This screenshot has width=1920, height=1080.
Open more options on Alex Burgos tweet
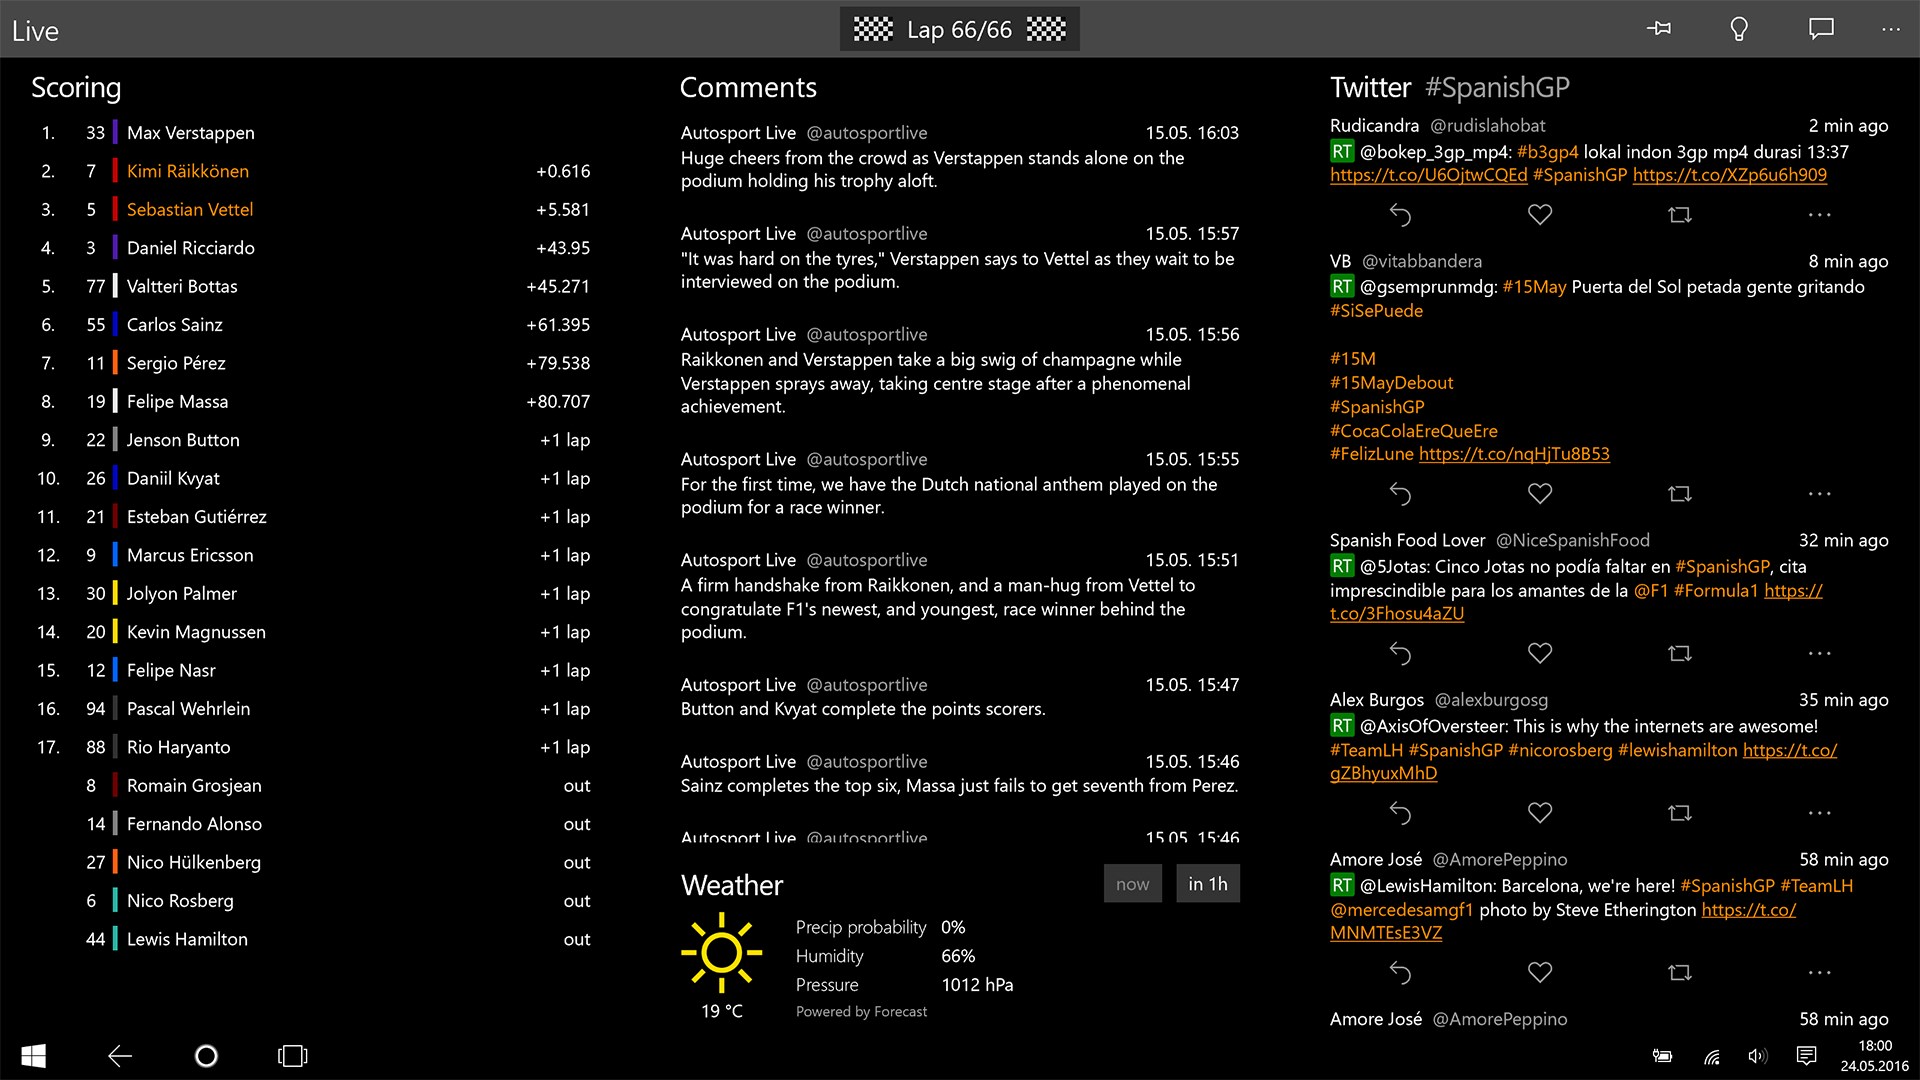[1820, 813]
